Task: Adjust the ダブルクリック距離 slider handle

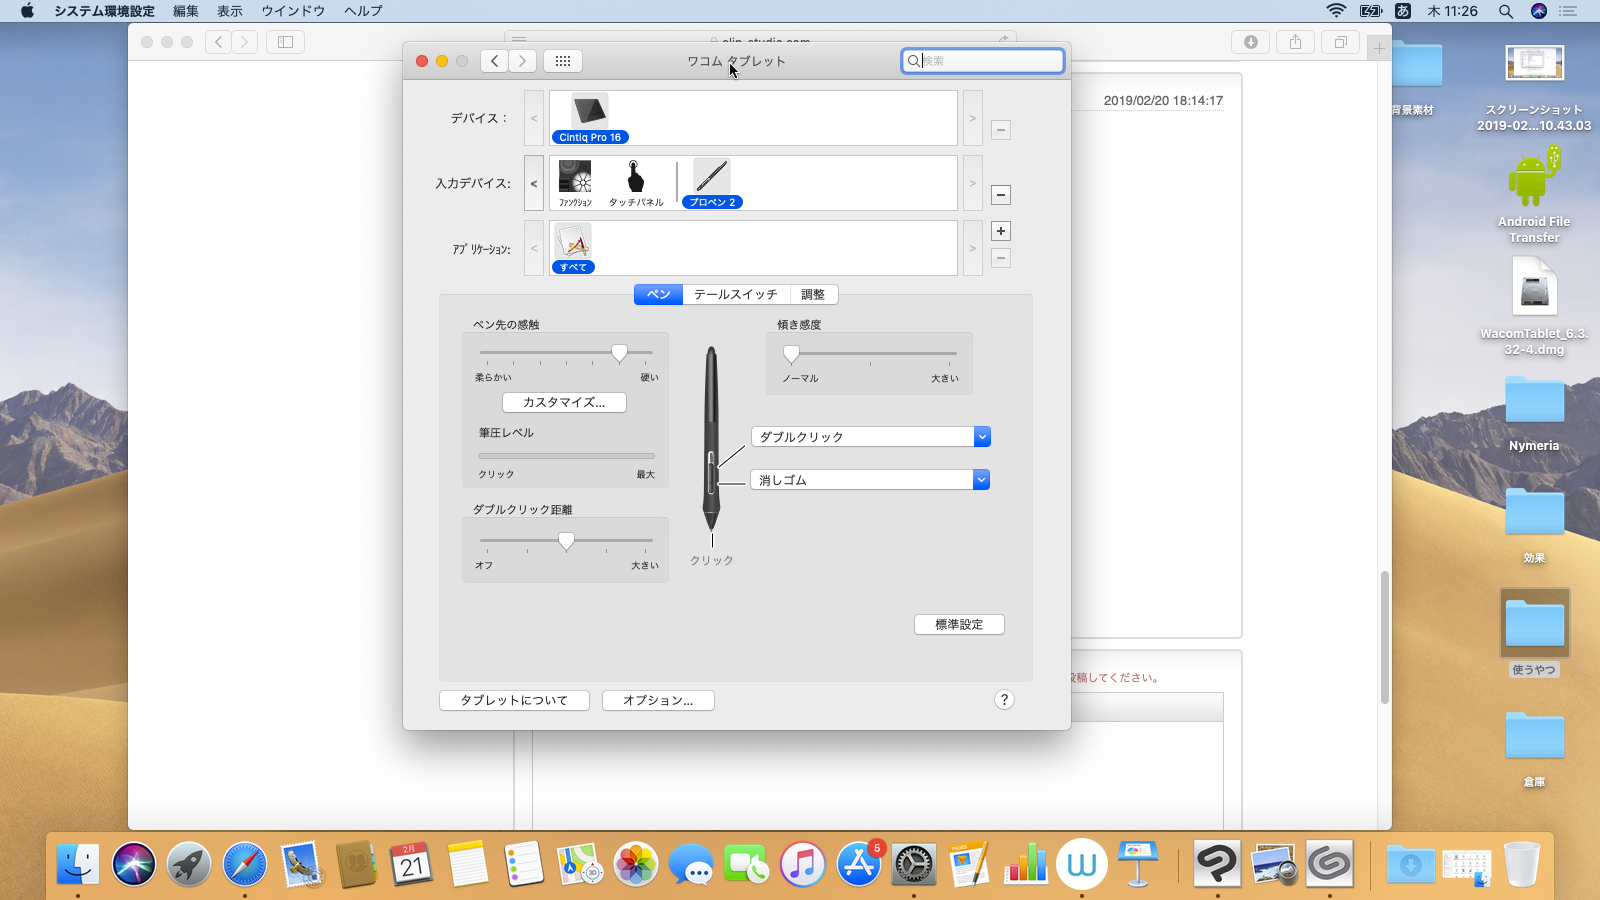Action: [566, 541]
